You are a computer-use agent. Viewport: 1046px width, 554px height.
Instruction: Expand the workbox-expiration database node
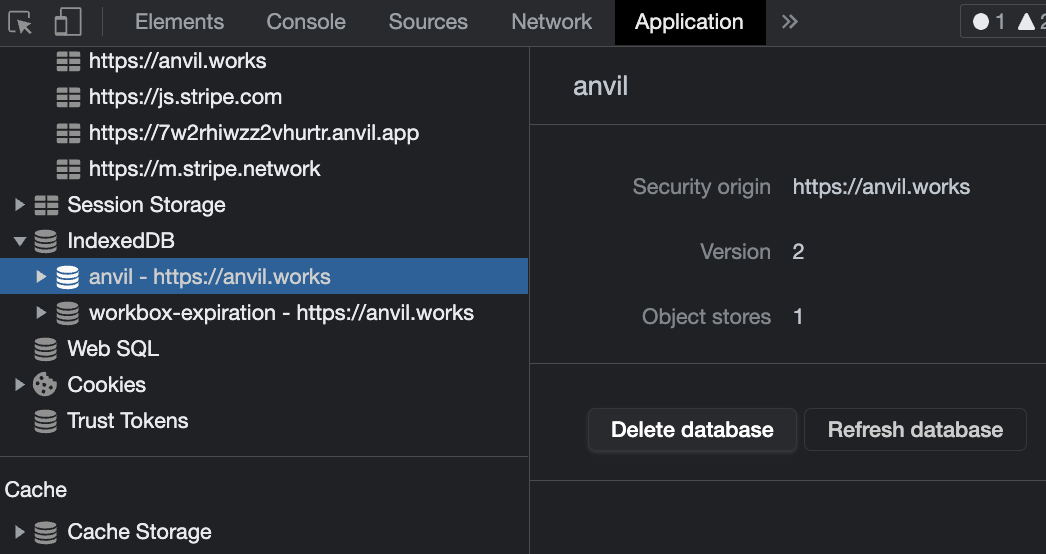pyautogui.click(x=41, y=313)
